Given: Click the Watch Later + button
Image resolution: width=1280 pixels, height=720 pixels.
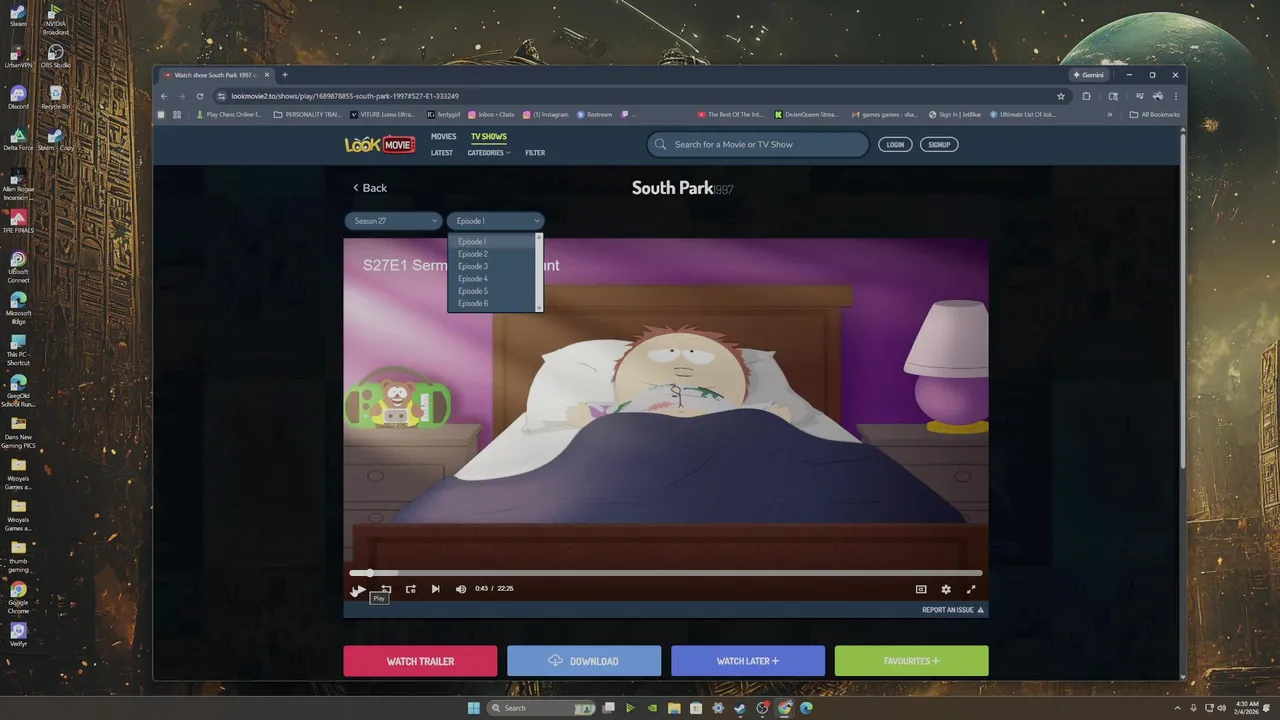Looking at the screenshot, I should click(x=748, y=661).
